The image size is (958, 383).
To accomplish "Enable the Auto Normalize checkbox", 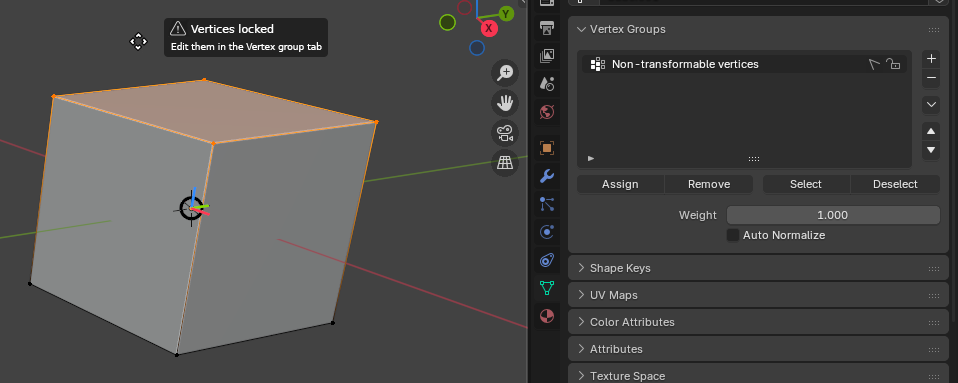I will [x=733, y=235].
